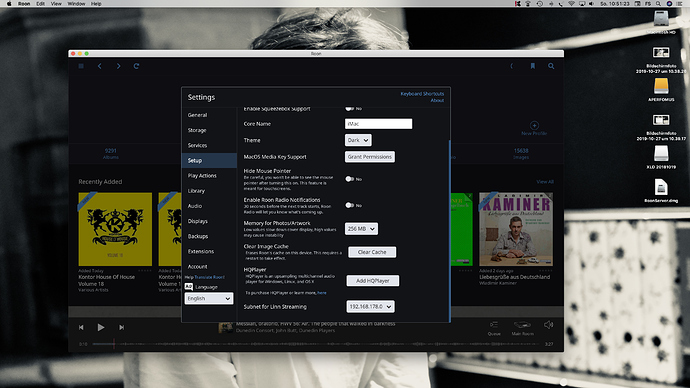Click in the Core Name text field
Viewport: 690px width, 388px height.
pyautogui.click(x=378, y=124)
